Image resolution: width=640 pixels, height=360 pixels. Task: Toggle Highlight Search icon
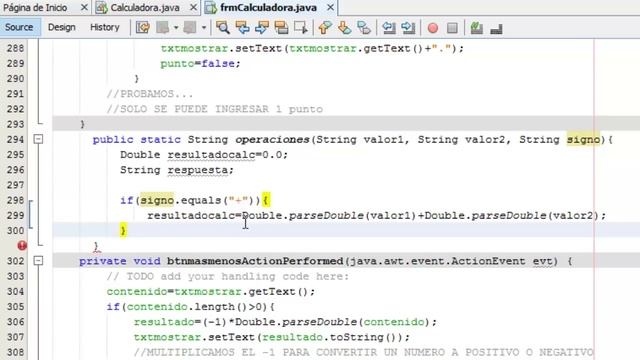(x=282, y=28)
